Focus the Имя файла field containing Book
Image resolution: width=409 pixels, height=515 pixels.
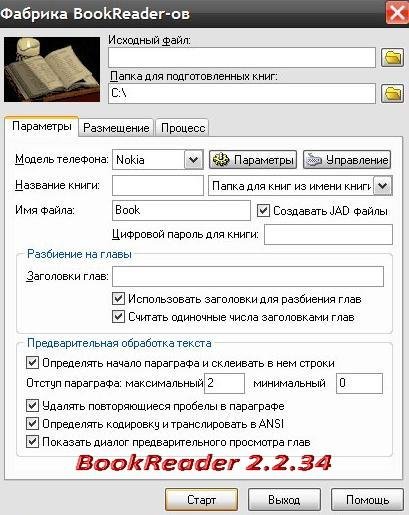point(181,210)
